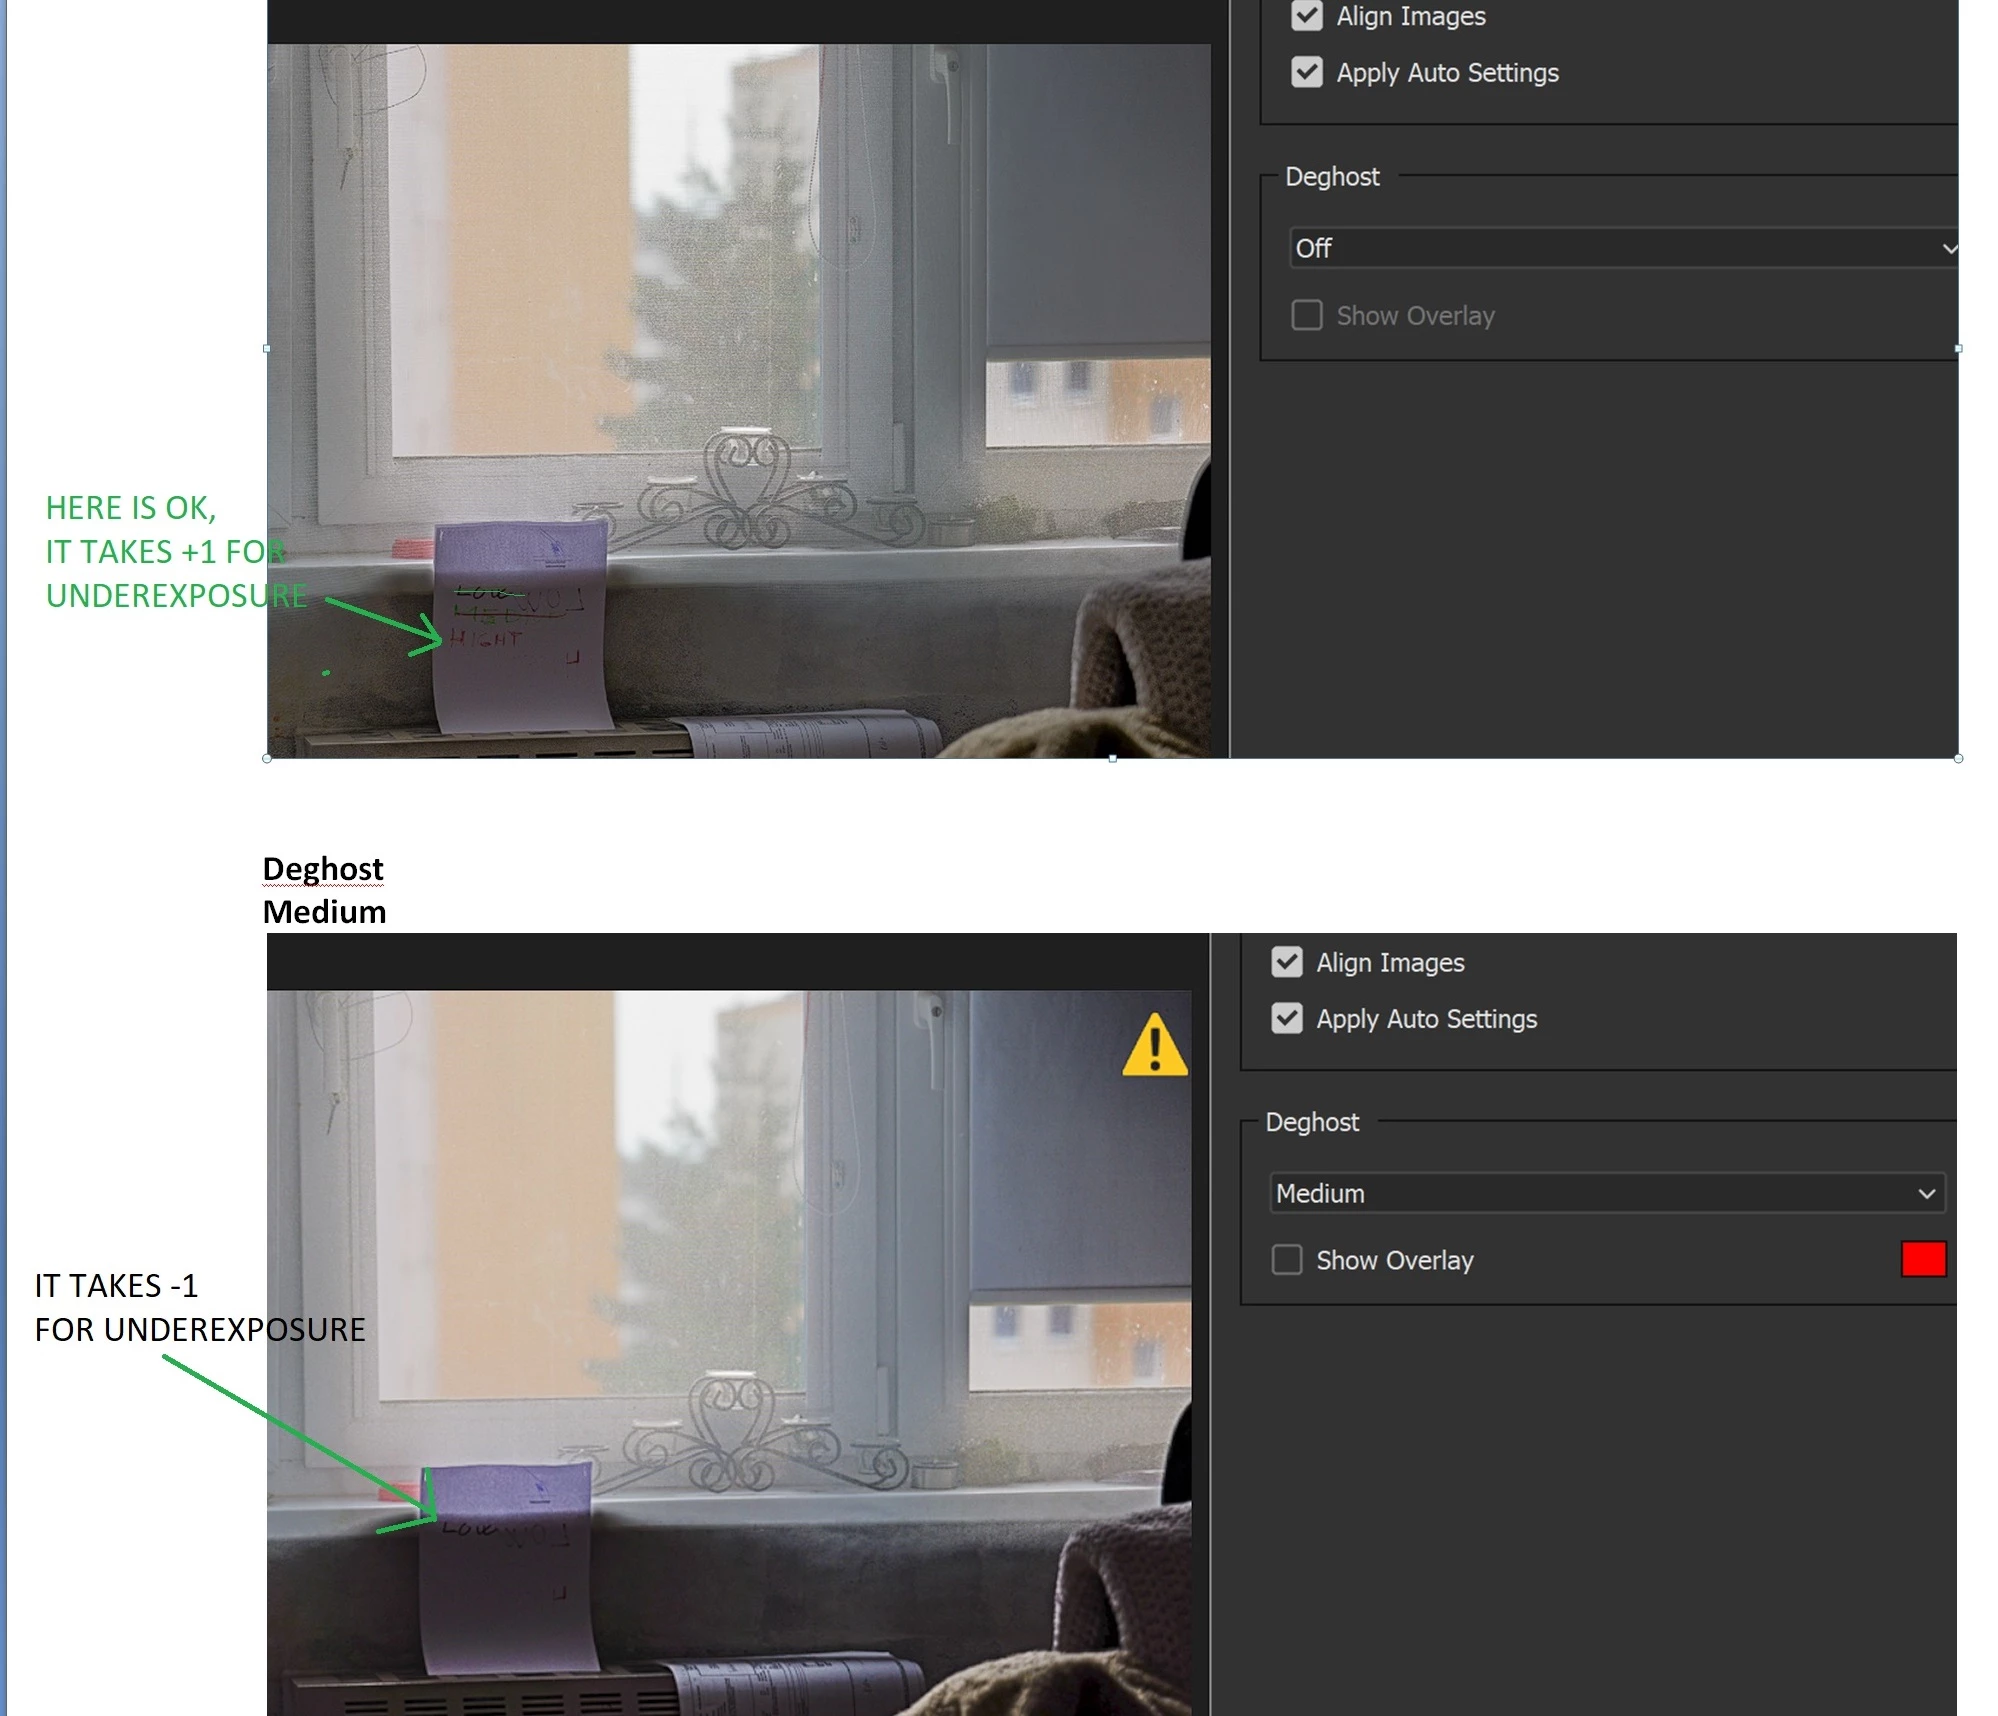Click the Deghost Medium heading text

point(324,890)
